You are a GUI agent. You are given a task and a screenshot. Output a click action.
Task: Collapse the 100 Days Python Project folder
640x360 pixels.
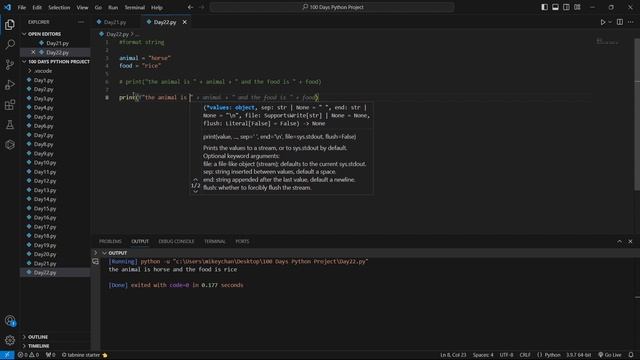[x=24, y=62]
